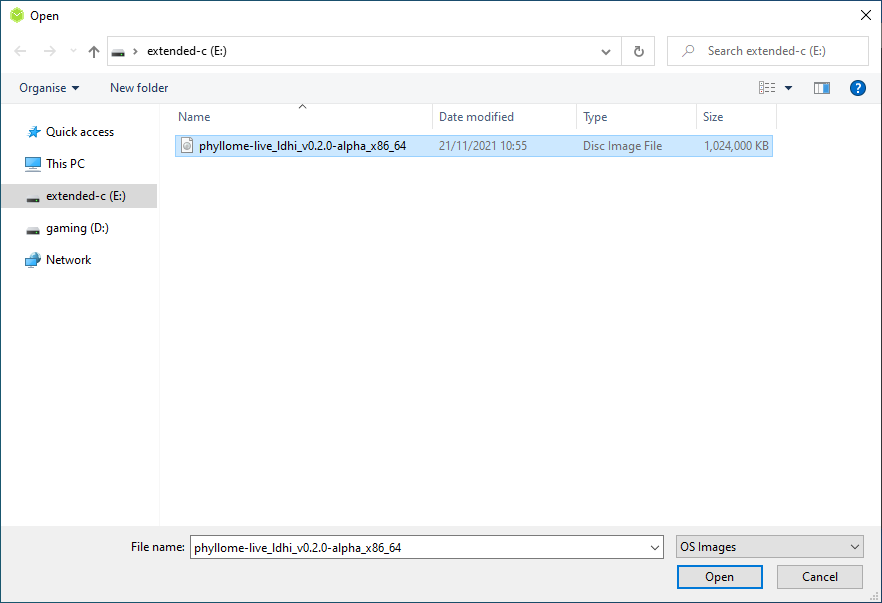
Task: Select Network in the navigation pane
Action: 68,260
